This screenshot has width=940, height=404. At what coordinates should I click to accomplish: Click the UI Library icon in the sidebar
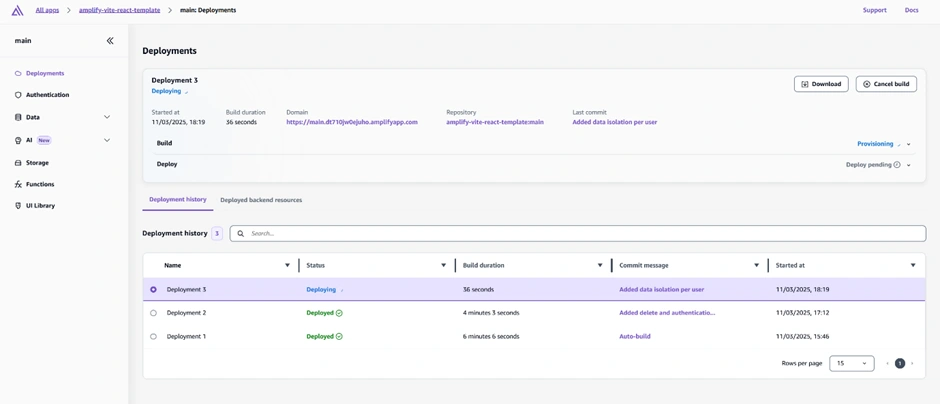[x=18, y=206]
